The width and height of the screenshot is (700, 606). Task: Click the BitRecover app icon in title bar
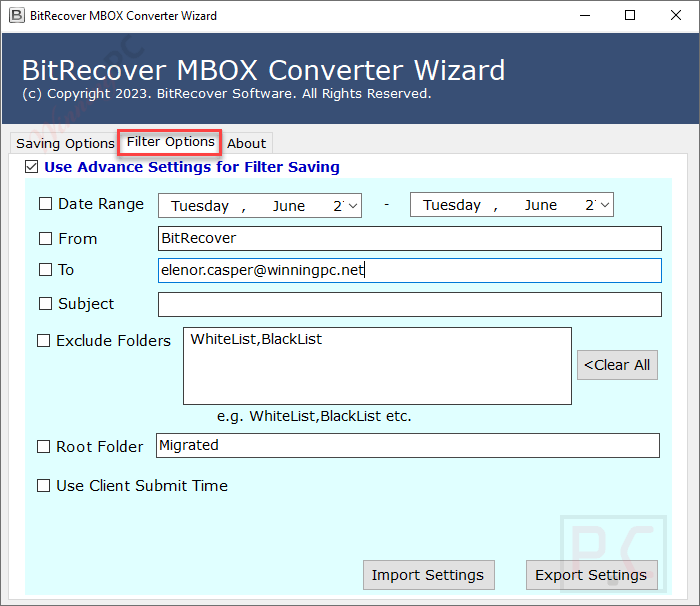[17, 16]
